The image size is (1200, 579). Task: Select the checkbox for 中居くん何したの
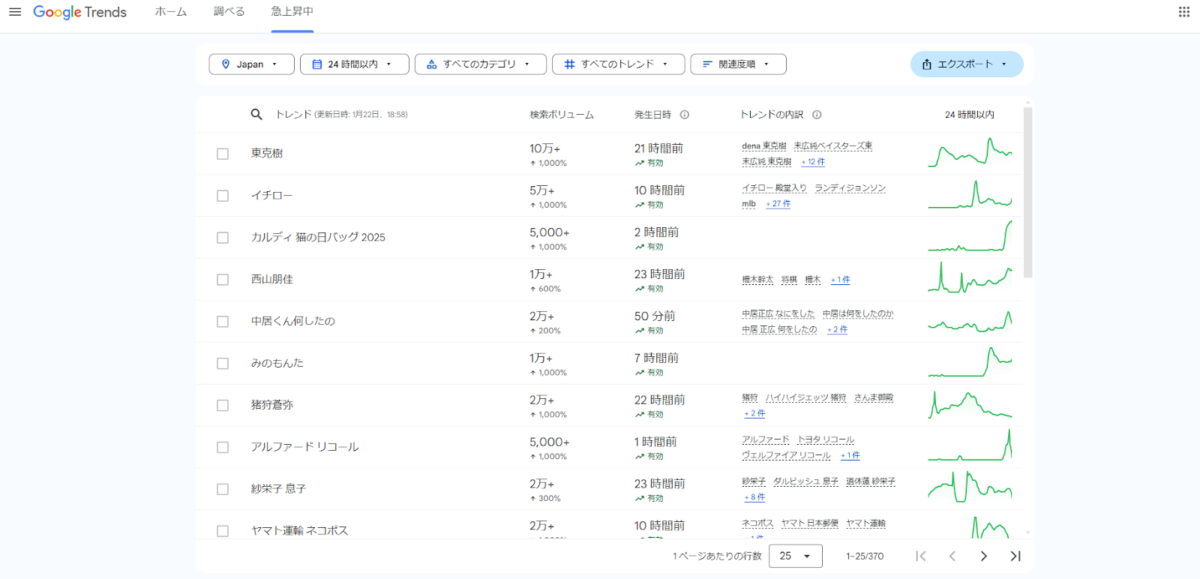coord(223,322)
